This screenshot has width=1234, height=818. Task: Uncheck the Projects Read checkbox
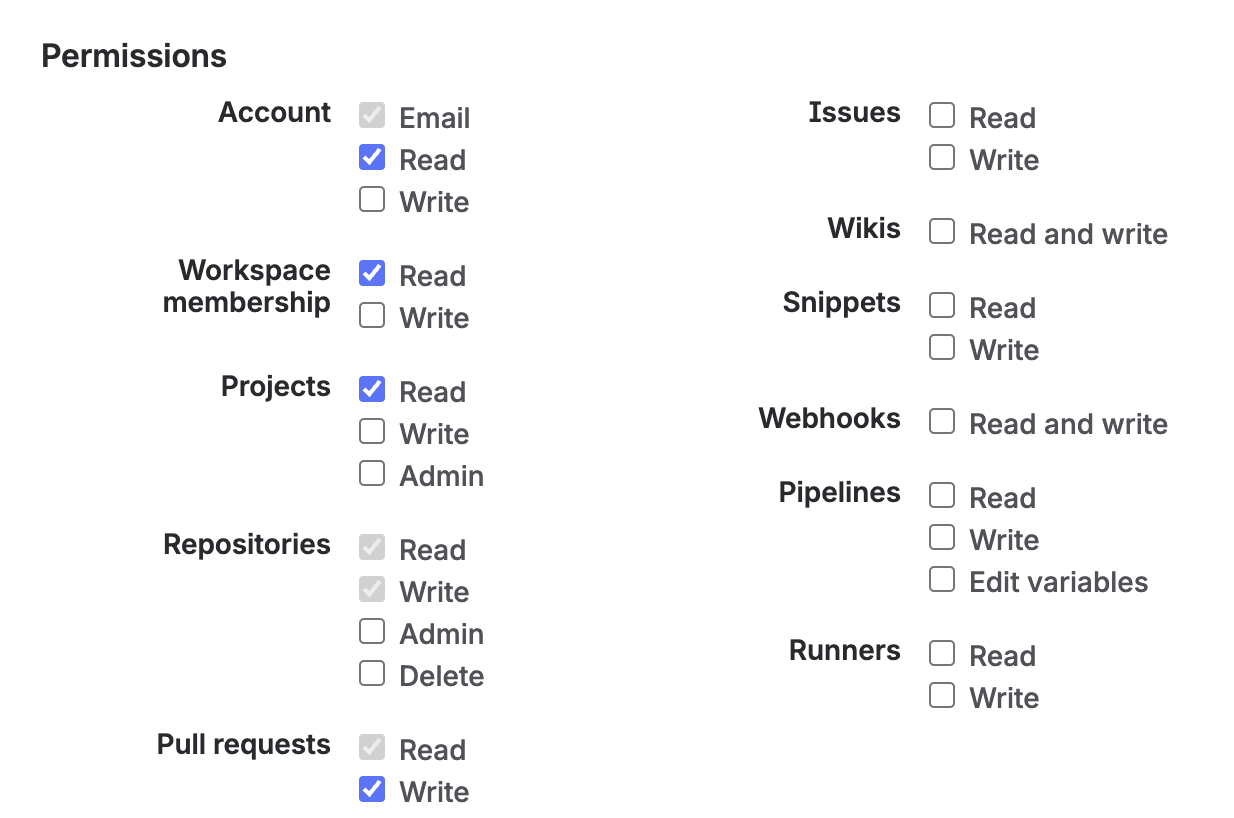372,390
